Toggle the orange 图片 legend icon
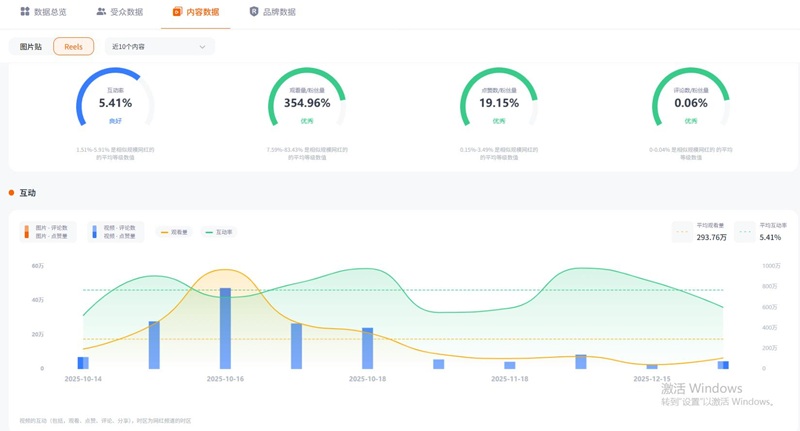This screenshot has height=431, width=800. click(27, 232)
